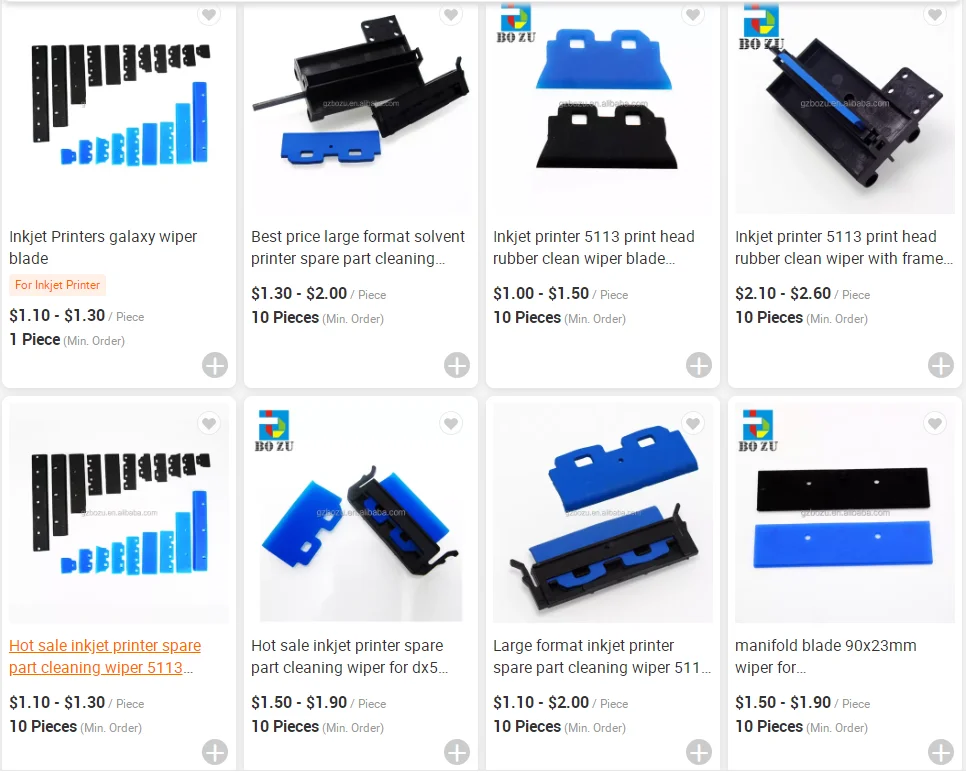Screen dimensions: 966x772
Task: Open the wiper with frame product image
Action: tap(845, 108)
